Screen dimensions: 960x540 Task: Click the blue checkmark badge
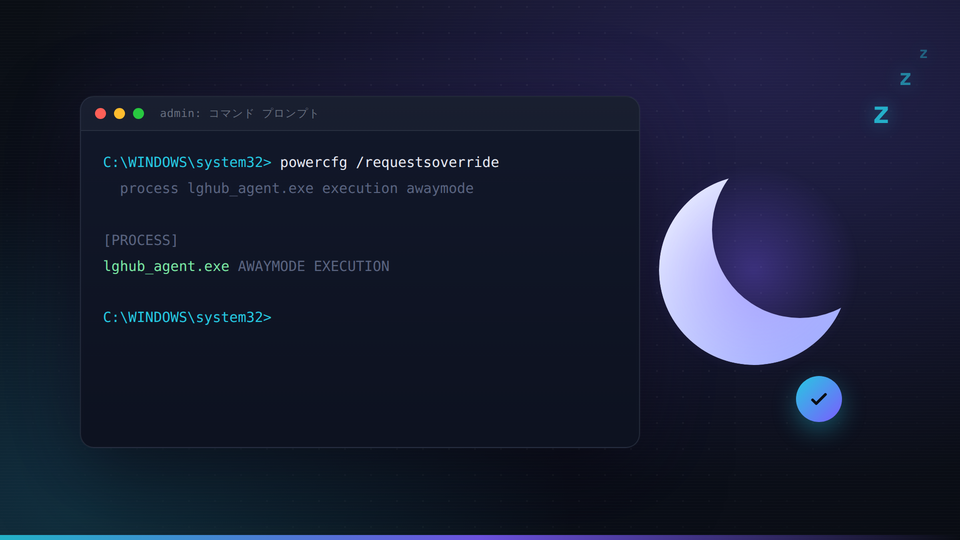pyautogui.click(x=819, y=399)
